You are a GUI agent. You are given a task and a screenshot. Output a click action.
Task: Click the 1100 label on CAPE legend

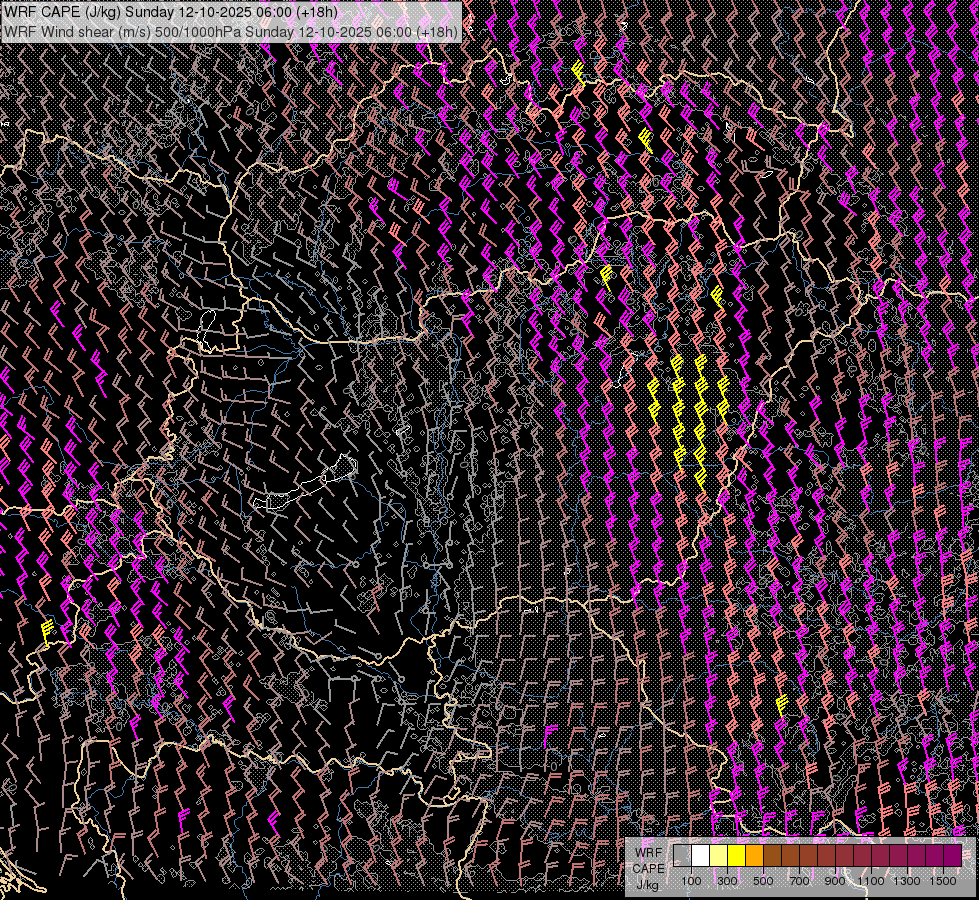pyautogui.click(x=871, y=881)
